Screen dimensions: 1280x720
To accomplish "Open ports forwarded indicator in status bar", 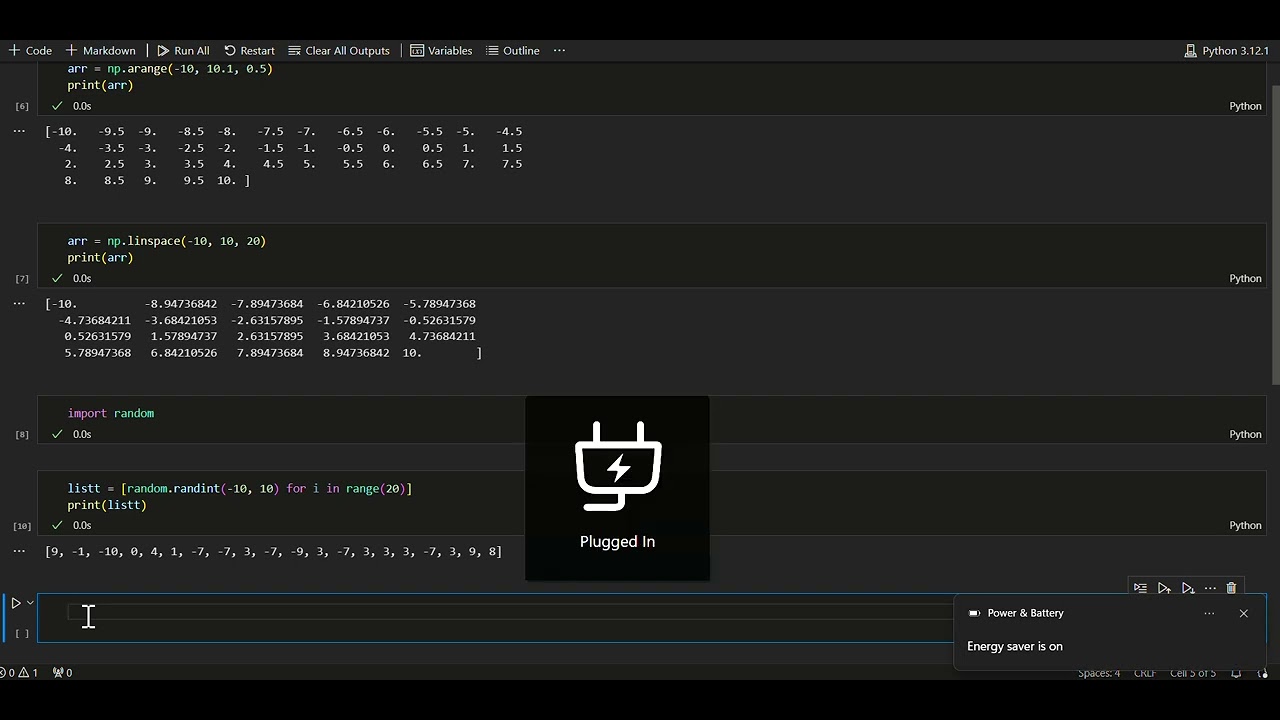I will (62, 672).
